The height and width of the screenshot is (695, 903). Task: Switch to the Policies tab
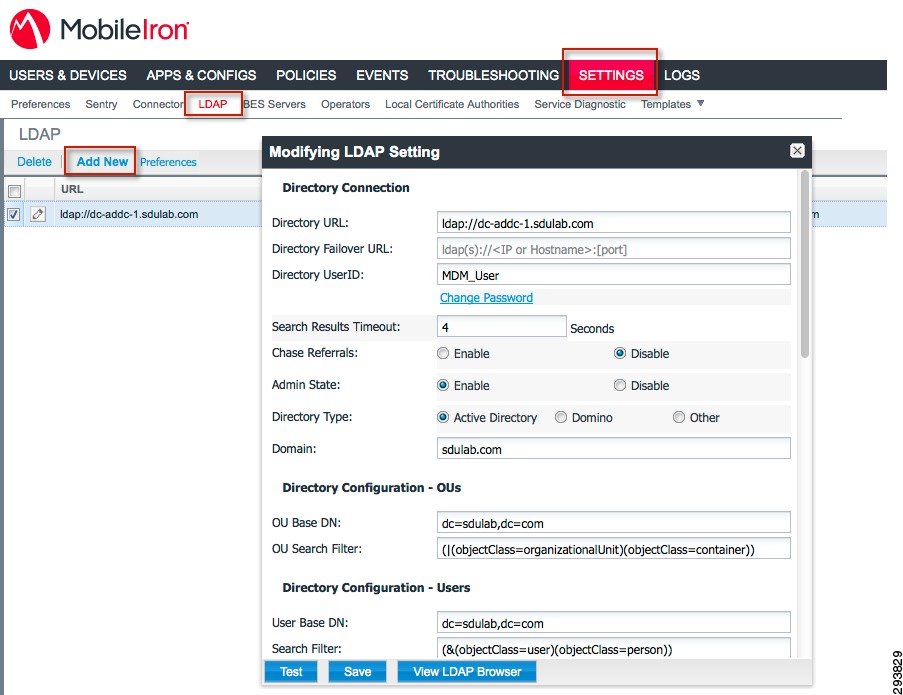(306, 75)
